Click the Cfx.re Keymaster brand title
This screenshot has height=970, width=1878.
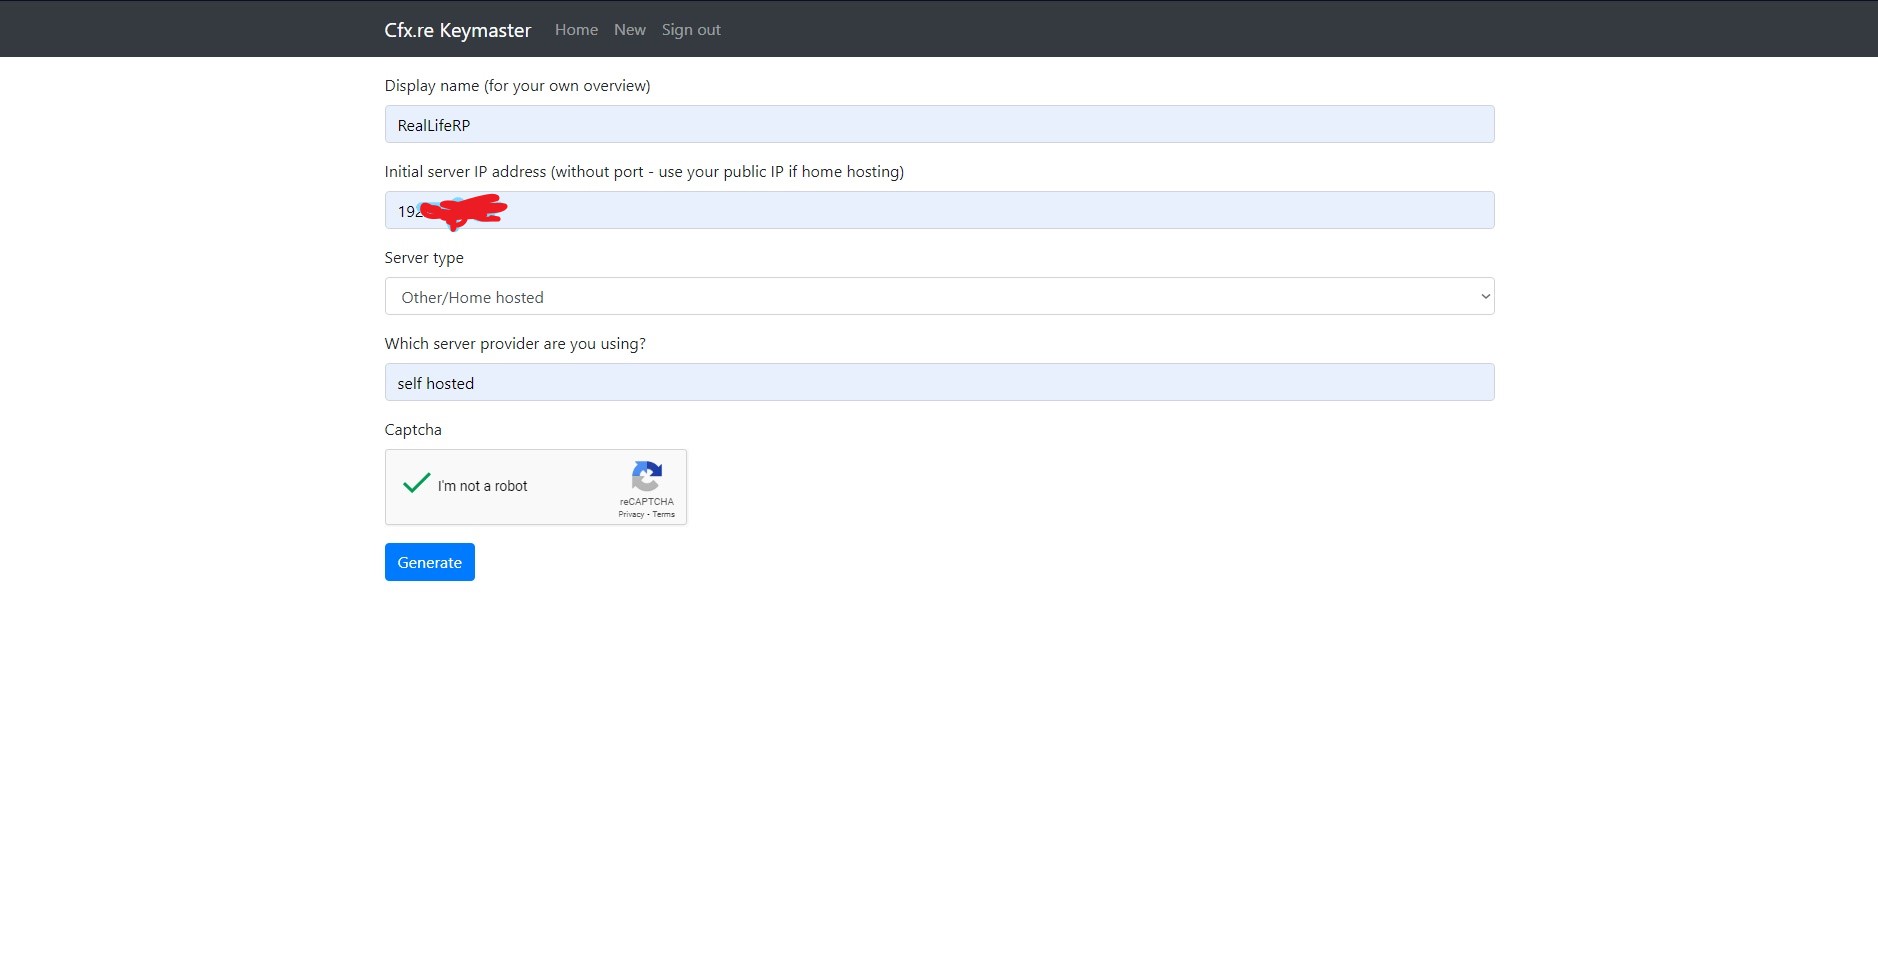pyautogui.click(x=458, y=30)
